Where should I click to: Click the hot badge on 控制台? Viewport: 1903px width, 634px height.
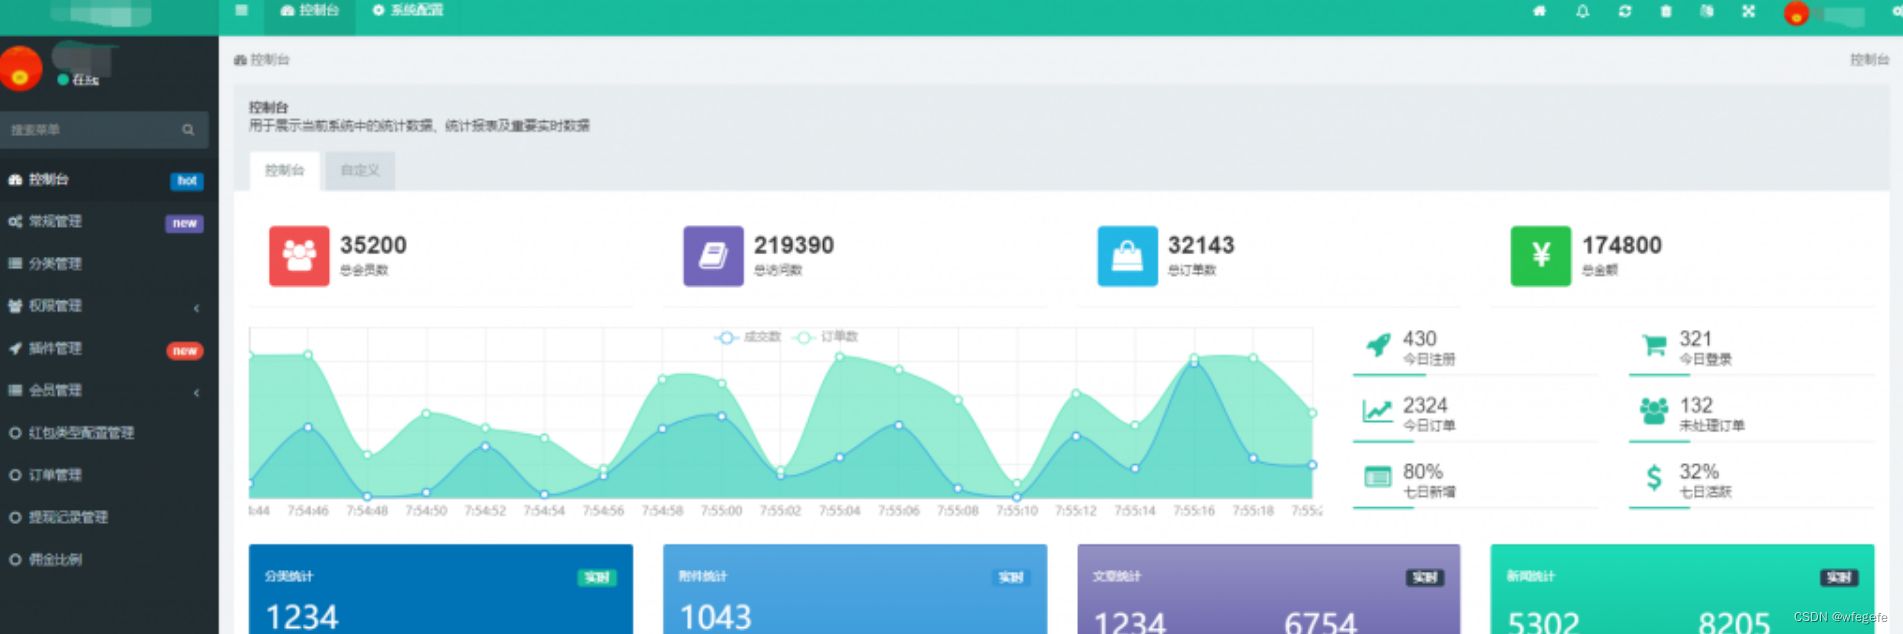187,181
